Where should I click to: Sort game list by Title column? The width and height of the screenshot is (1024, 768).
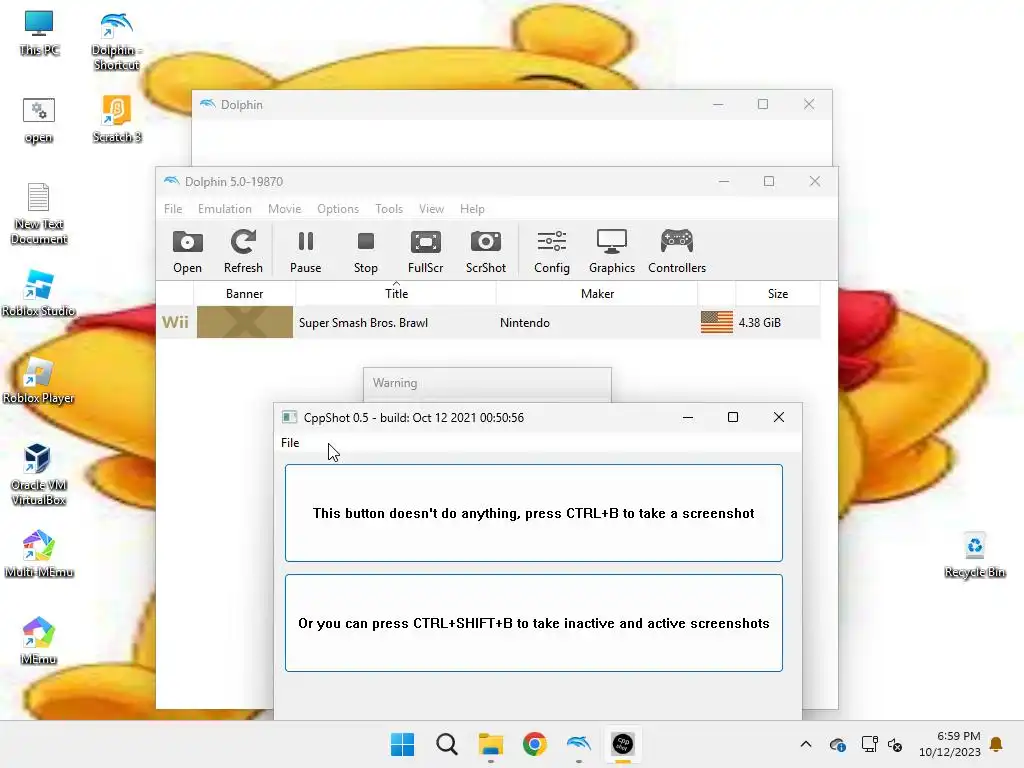(396, 294)
